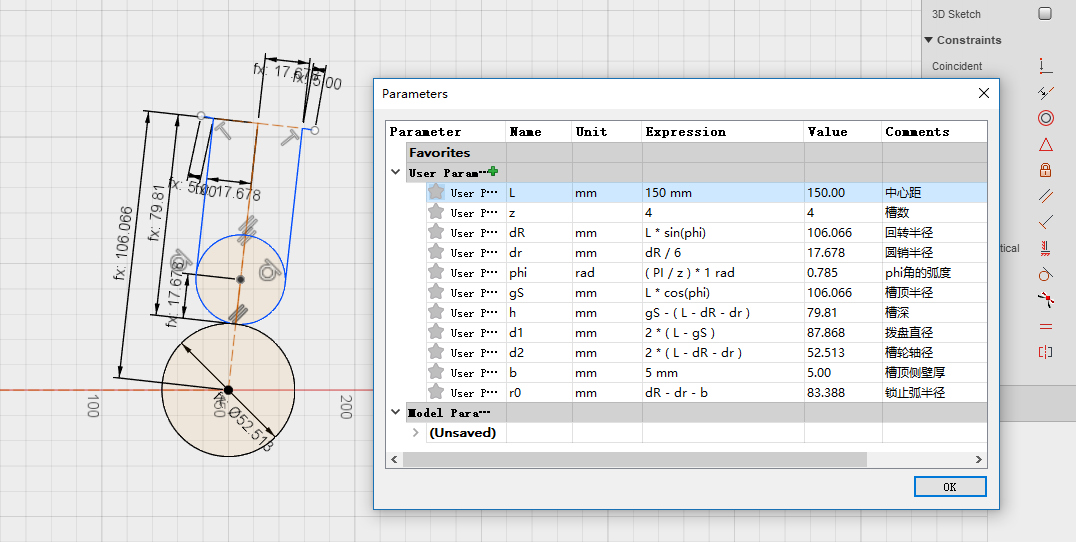
Task: Toggle favorite star for parameter d1
Action: click(x=436, y=332)
